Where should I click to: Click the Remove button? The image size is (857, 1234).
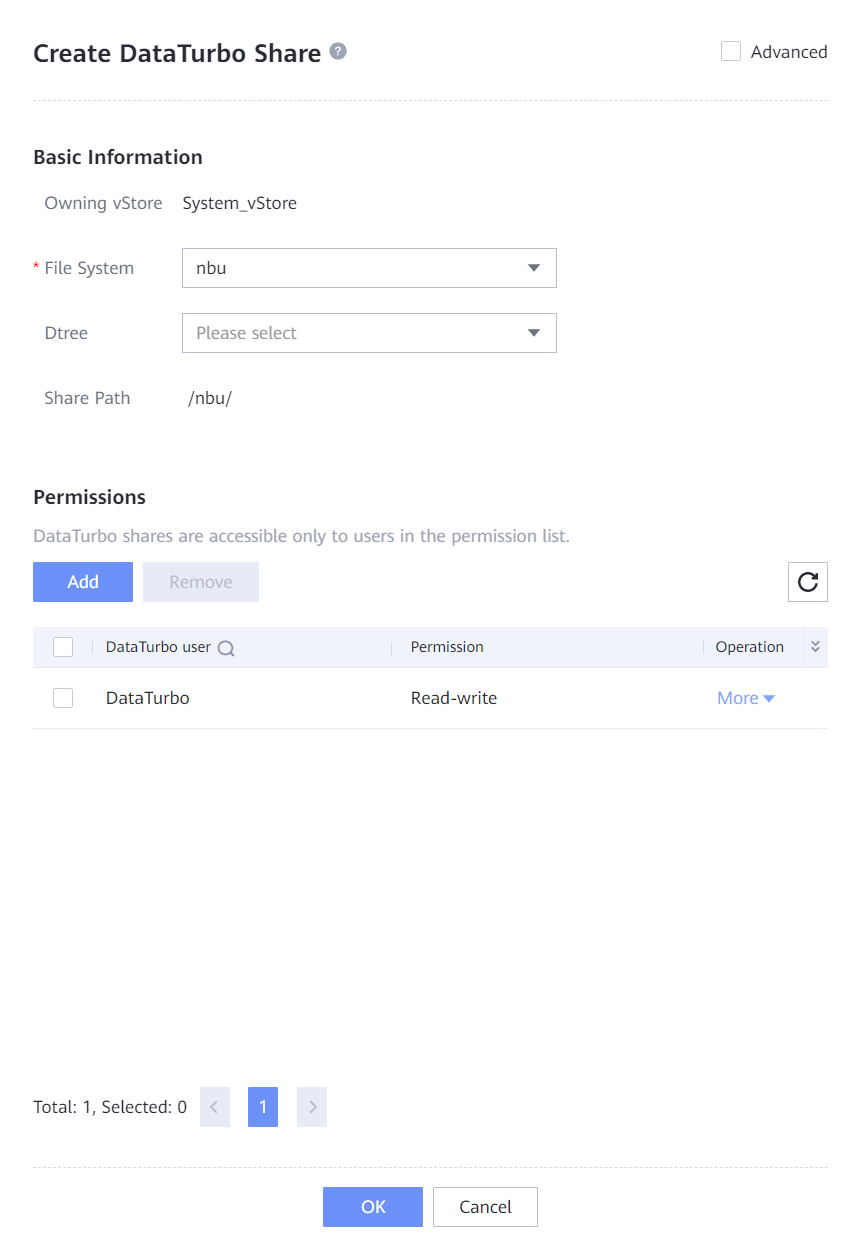pos(201,582)
